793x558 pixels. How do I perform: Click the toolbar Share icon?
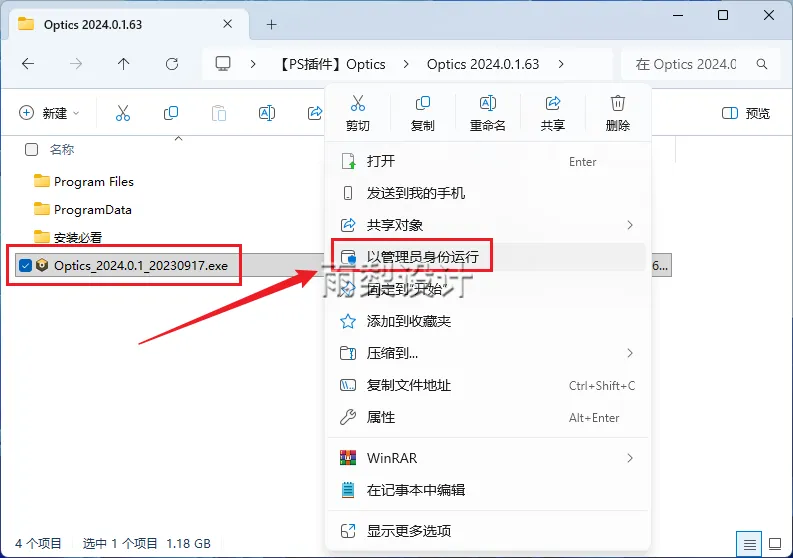pyautogui.click(x=315, y=113)
